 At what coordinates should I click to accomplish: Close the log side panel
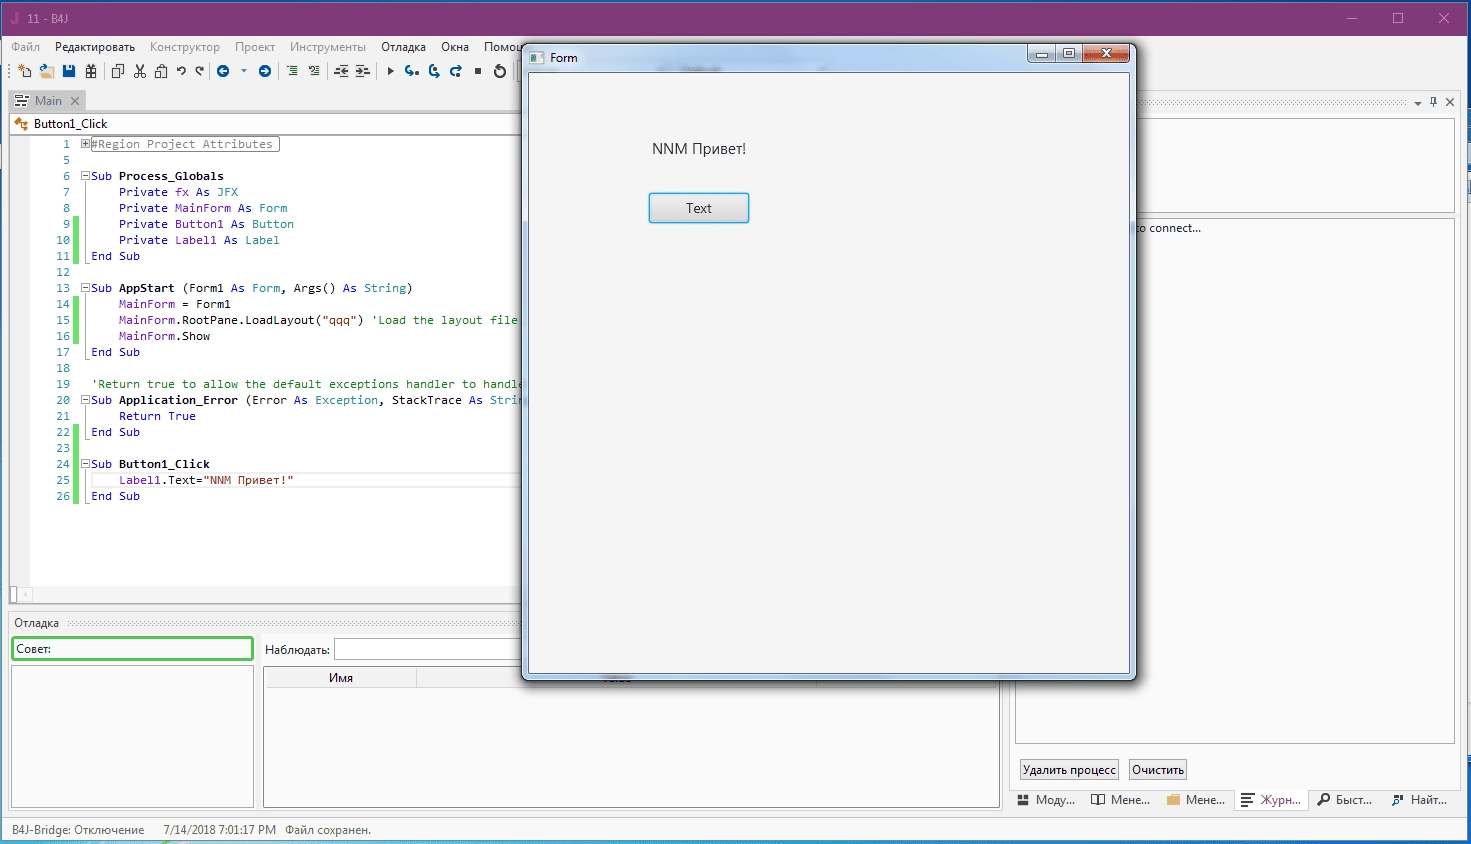tap(1450, 102)
